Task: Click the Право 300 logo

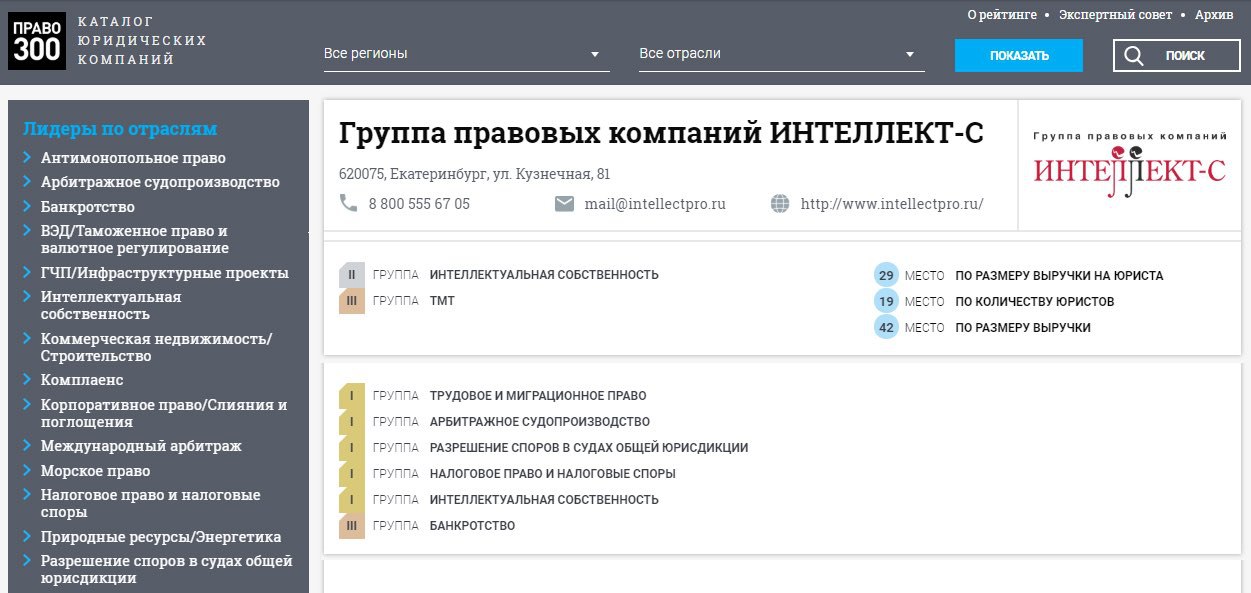Action: 37,41
